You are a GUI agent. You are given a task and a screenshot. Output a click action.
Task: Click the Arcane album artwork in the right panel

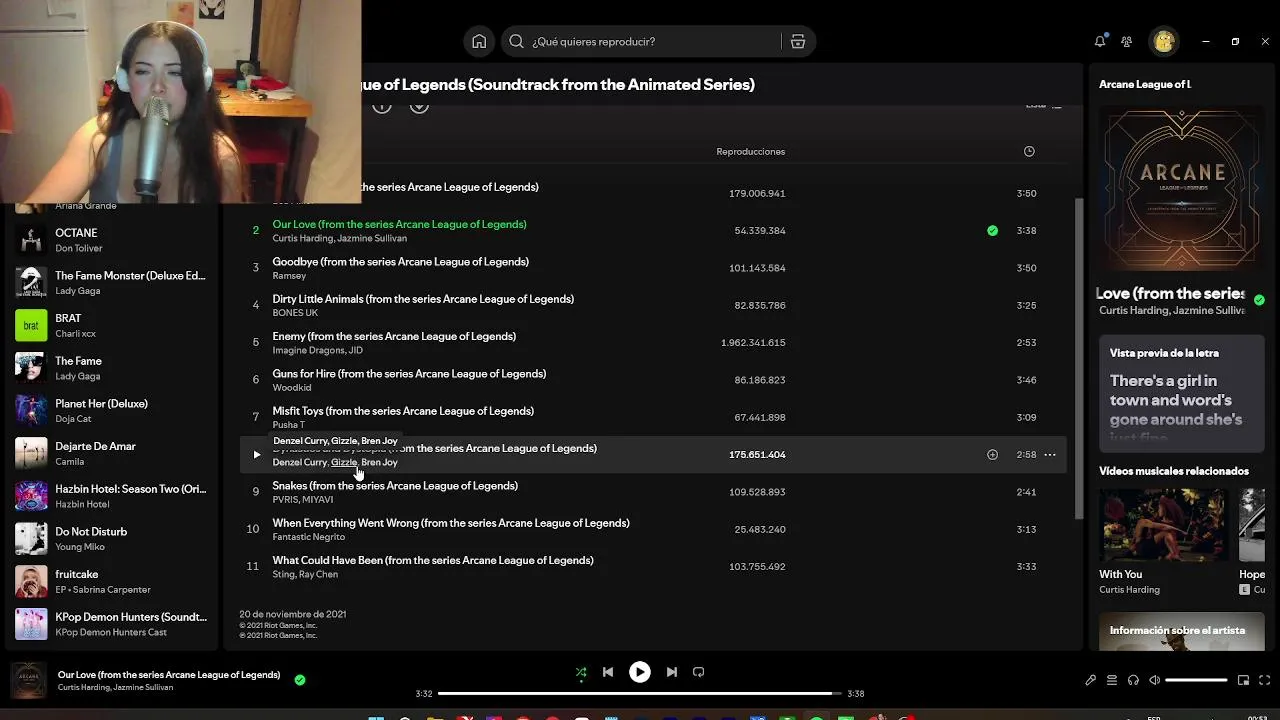(x=1181, y=188)
